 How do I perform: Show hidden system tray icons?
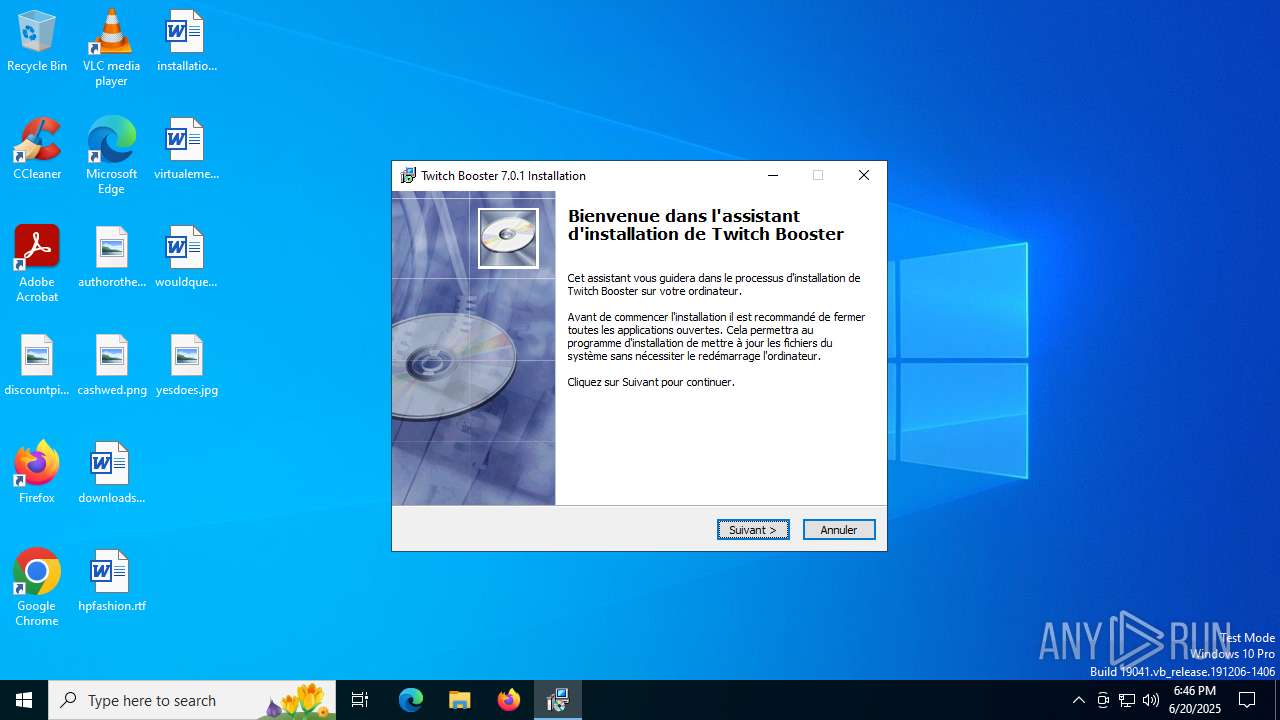1078,700
